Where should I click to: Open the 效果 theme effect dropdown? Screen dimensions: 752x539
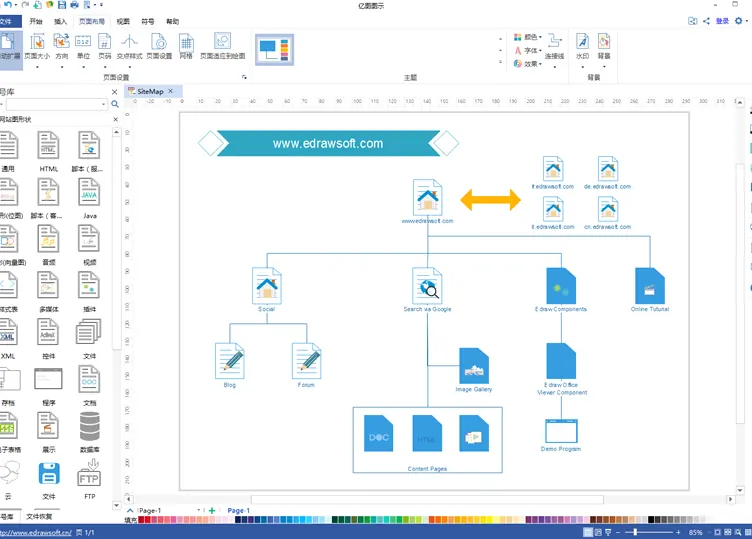528,64
